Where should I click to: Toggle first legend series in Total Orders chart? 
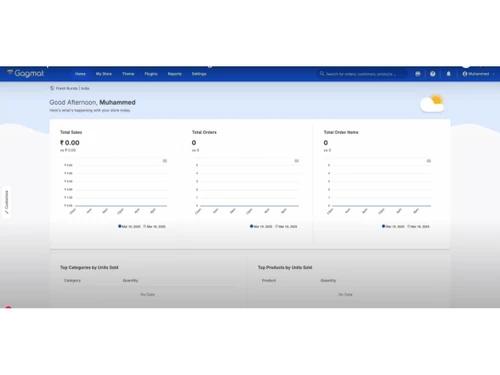click(261, 226)
